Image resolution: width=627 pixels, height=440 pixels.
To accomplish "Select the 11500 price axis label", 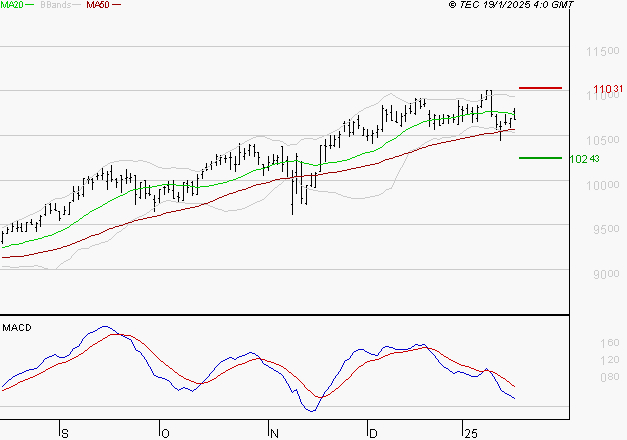I will [598, 50].
